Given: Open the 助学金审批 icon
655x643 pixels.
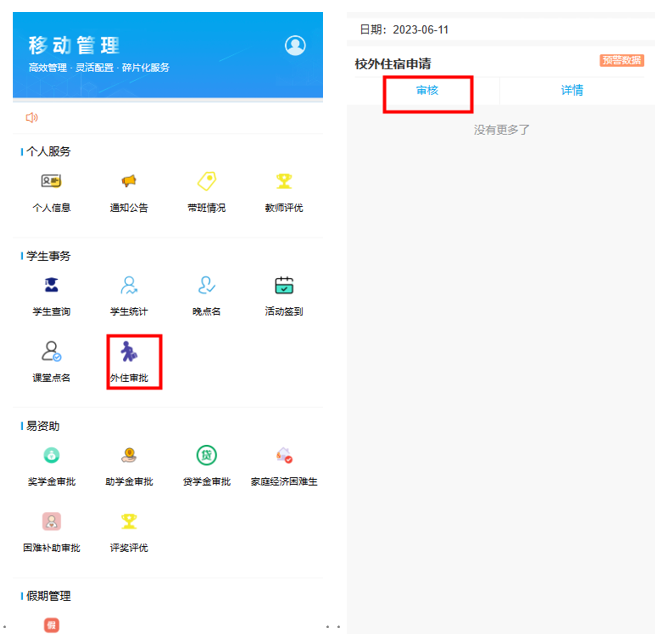Looking at the screenshot, I should [129, 456].
